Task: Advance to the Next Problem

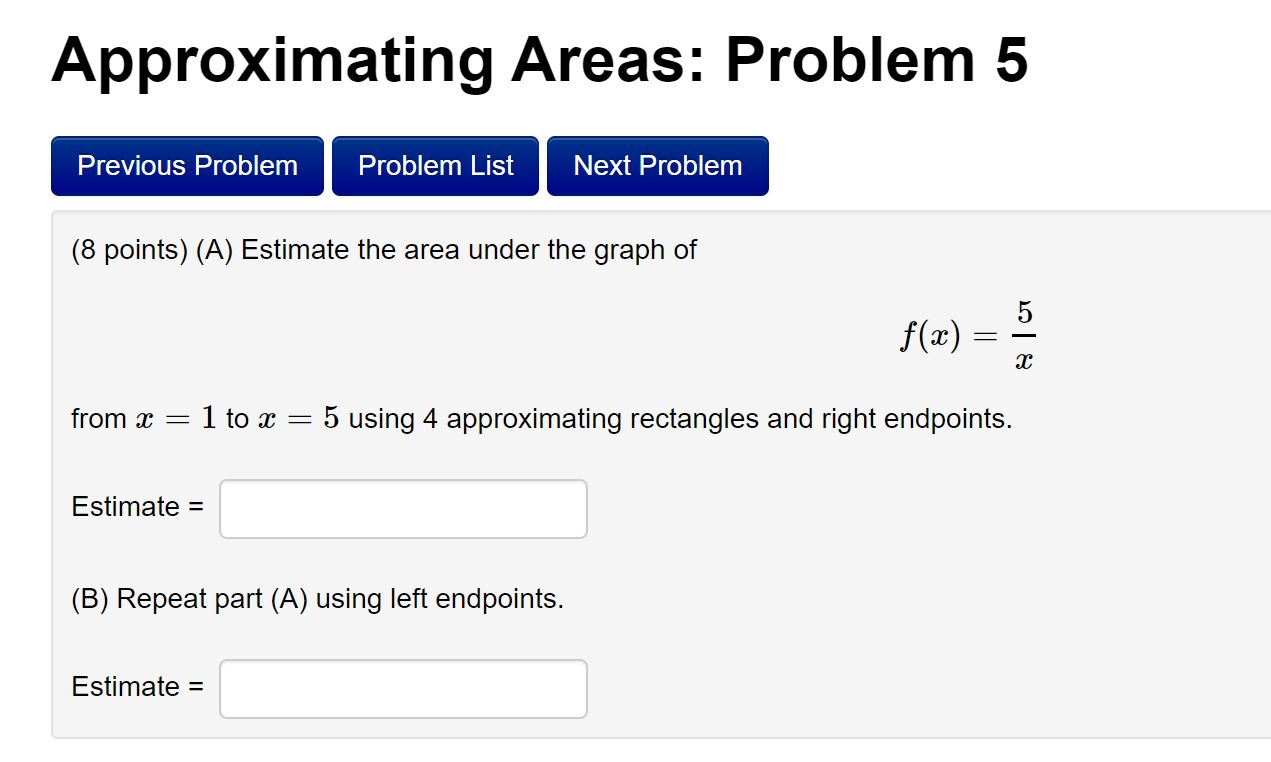Action: (657, 165)
